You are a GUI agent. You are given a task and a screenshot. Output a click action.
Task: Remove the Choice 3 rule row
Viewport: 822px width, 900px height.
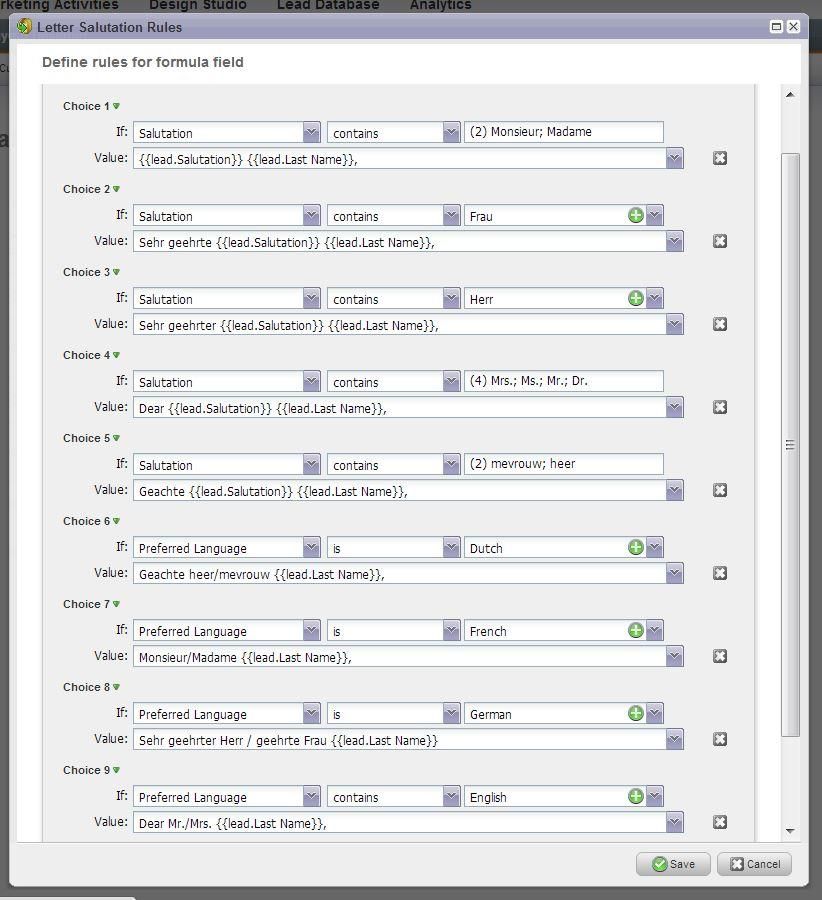coord(720,324)
